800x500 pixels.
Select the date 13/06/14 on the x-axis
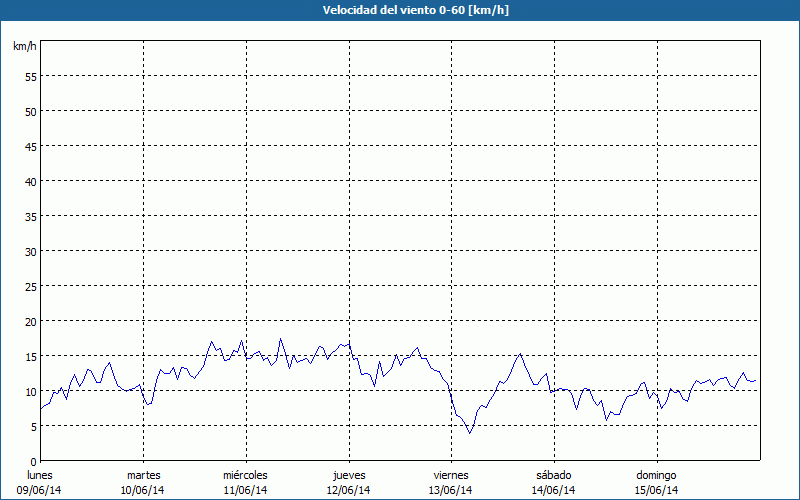tap(451, 490)
